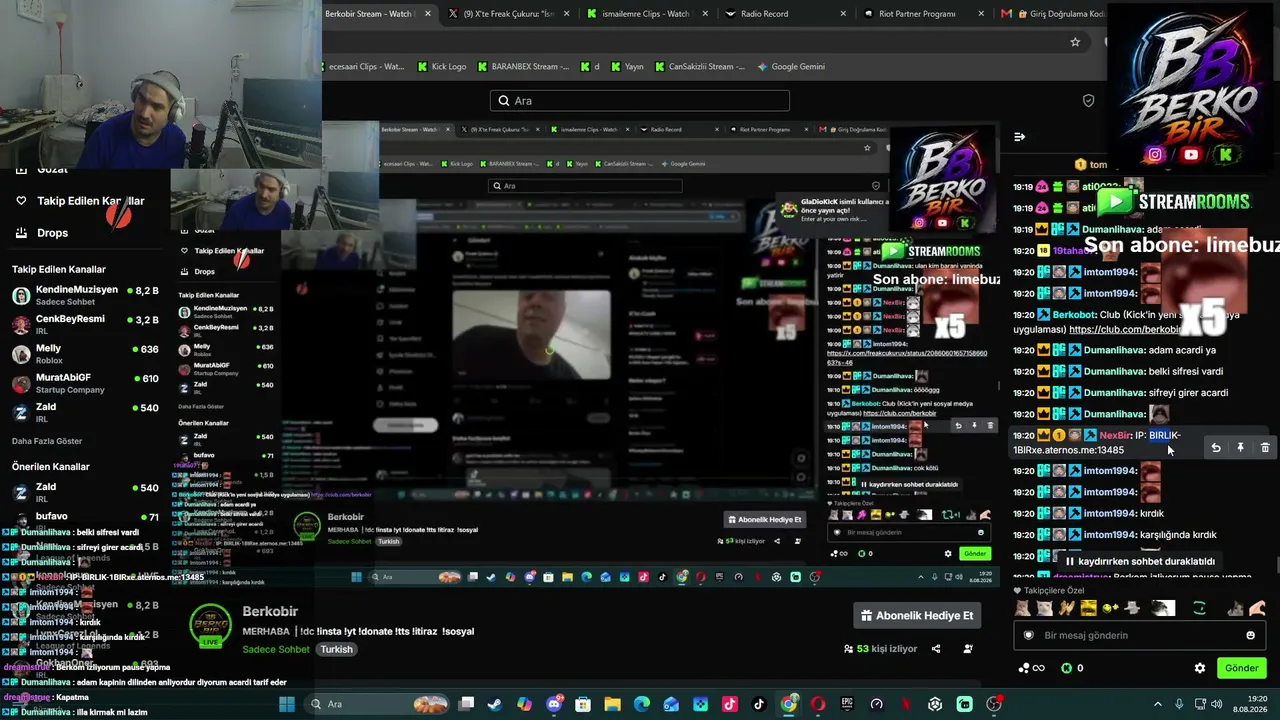Image resolution: width=1280 pixels, height=720 pixels.
Task: Open the club.com/berkobir link in chat
Action: click(1125, 329)
